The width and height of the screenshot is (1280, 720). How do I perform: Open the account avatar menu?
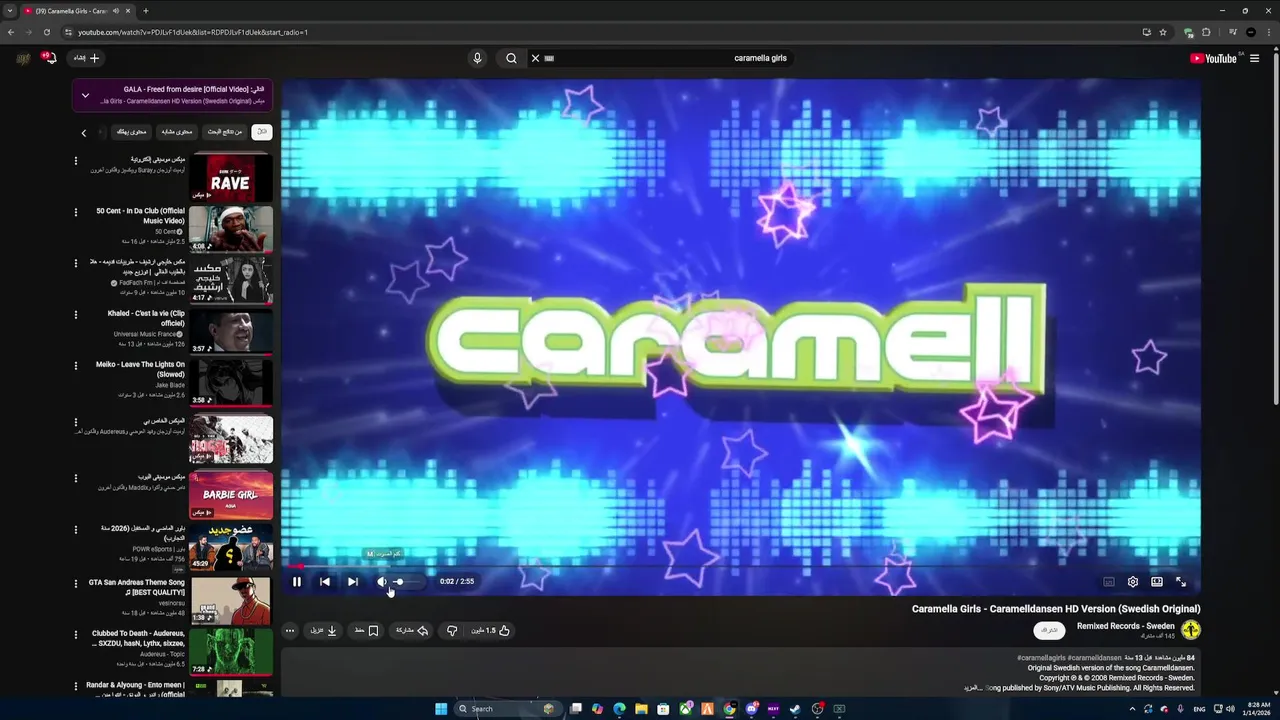point(23,58)
